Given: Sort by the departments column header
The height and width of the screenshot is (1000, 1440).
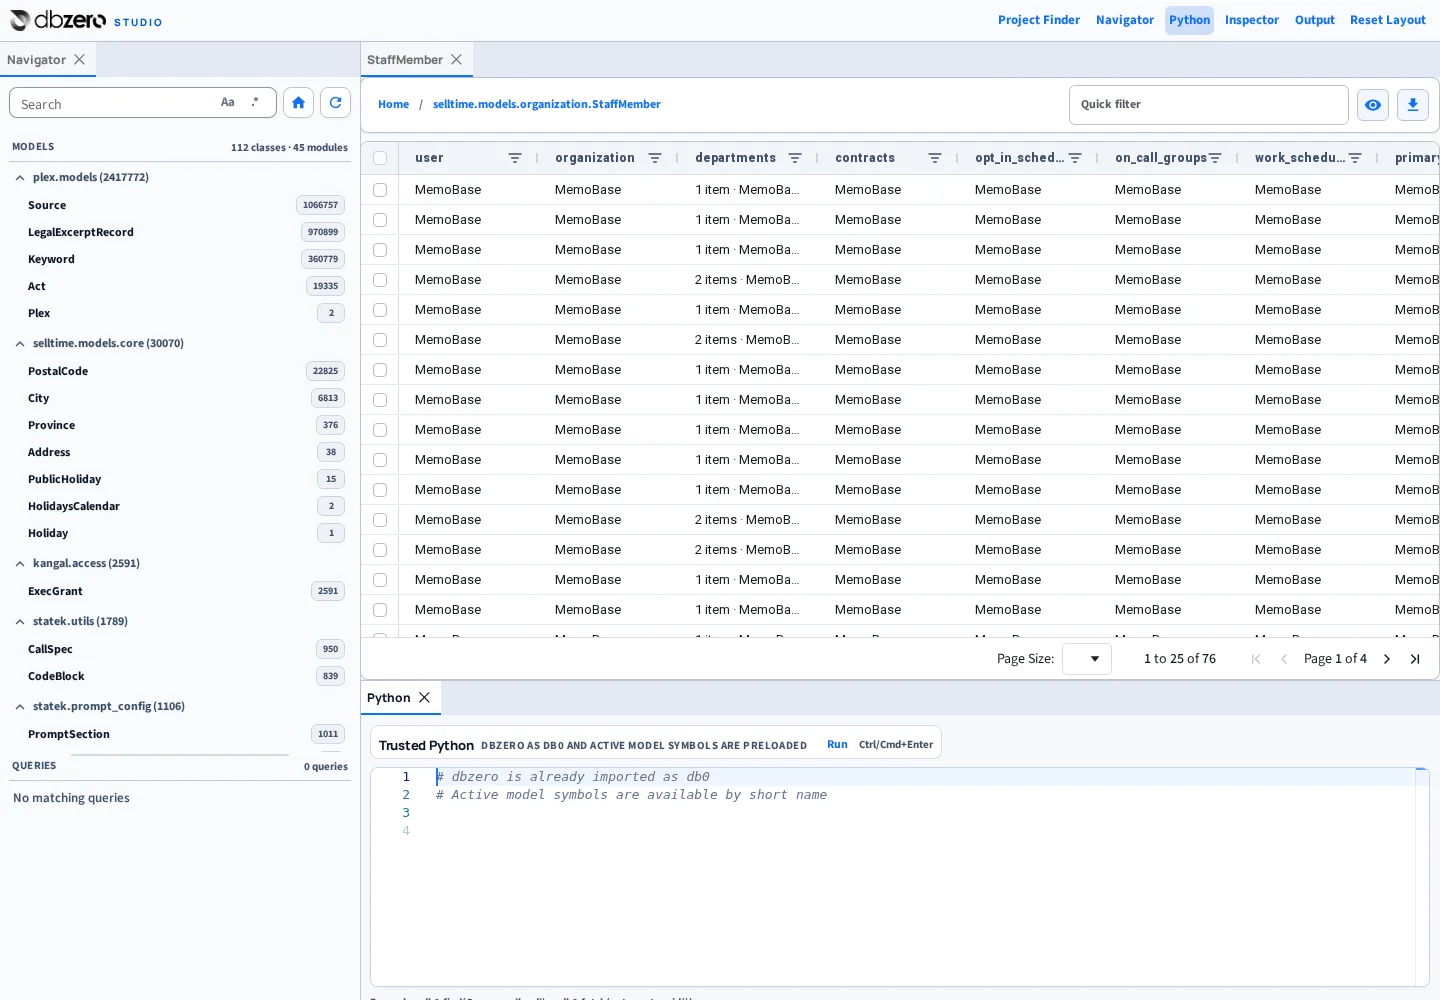Looking at the screenshot, I should 735,158.
